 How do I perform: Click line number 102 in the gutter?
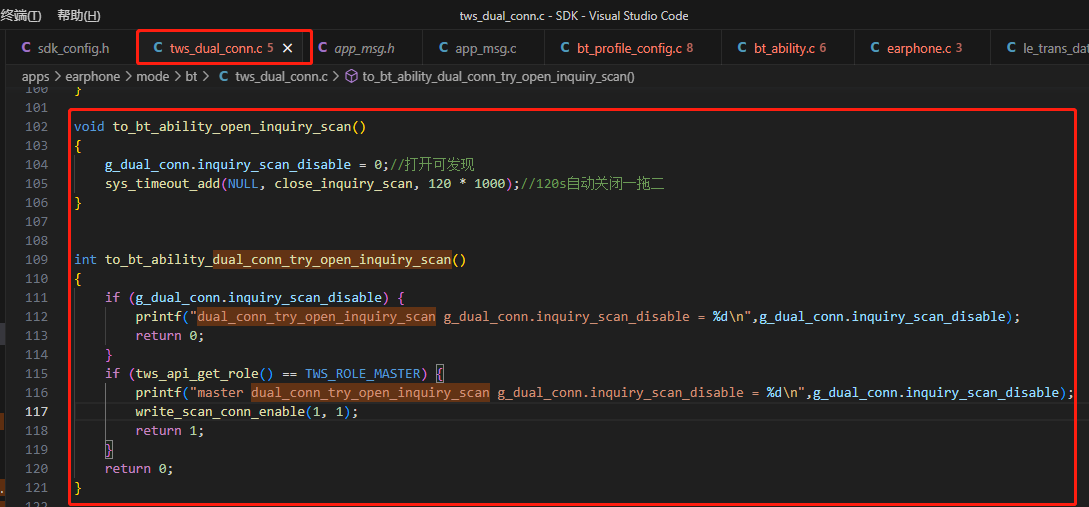35,126
